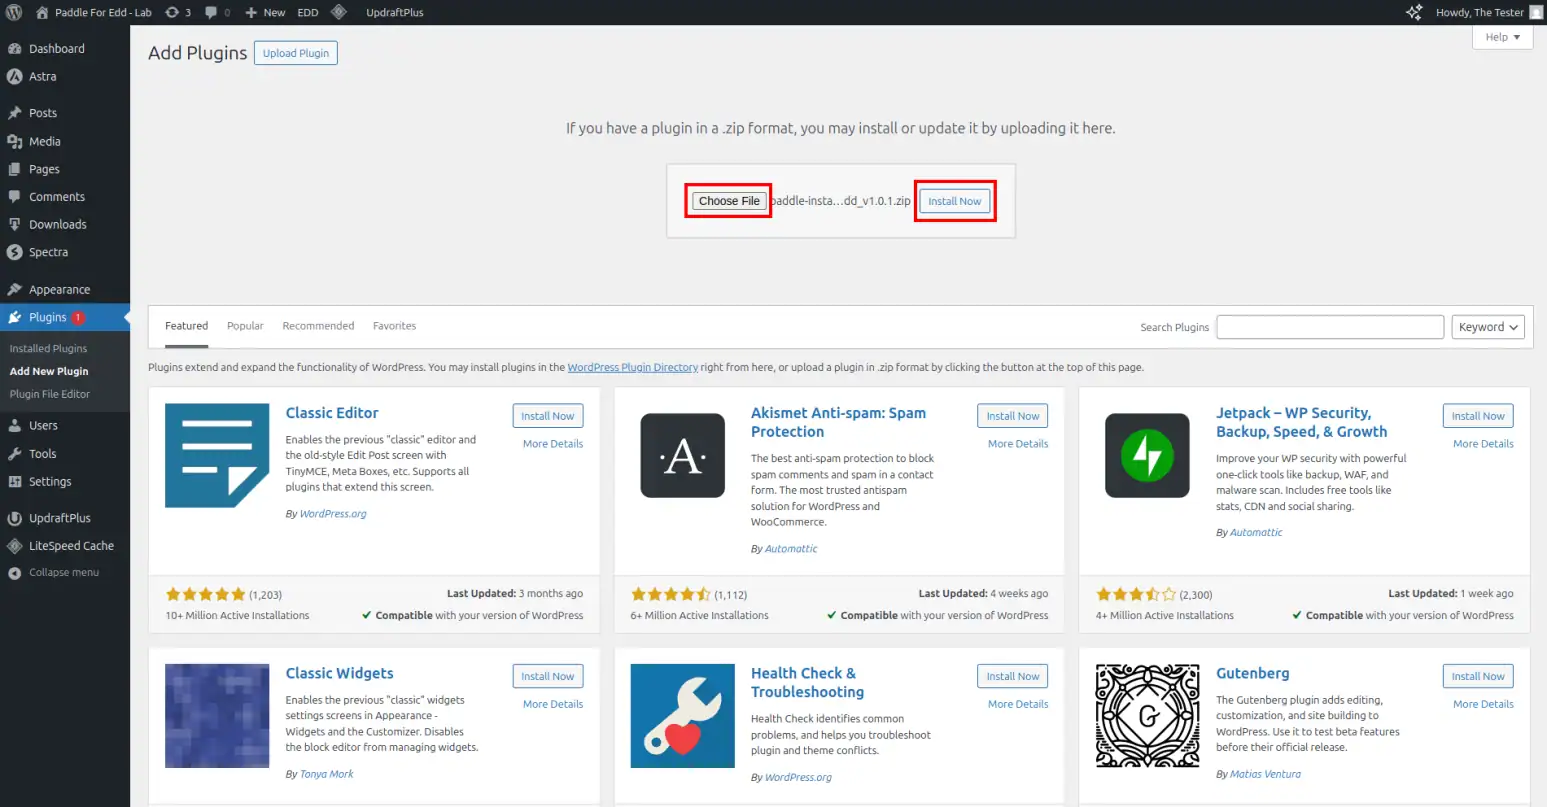Click the Tools wrench icon

point(15,453)
